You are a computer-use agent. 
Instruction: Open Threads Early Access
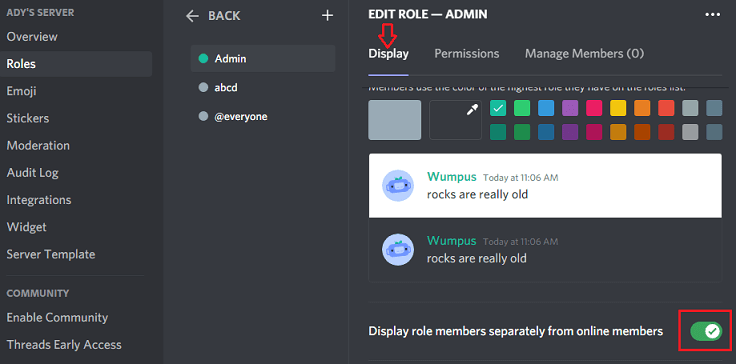click(x=64, y=345)
